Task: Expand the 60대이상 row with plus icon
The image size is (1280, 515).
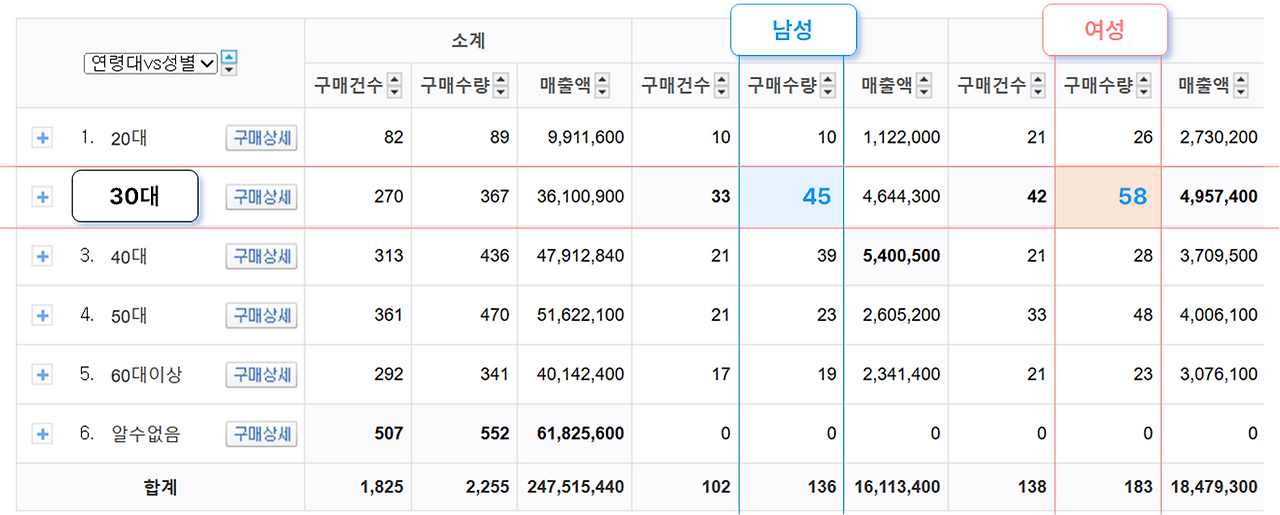Action: coord(42,374)
